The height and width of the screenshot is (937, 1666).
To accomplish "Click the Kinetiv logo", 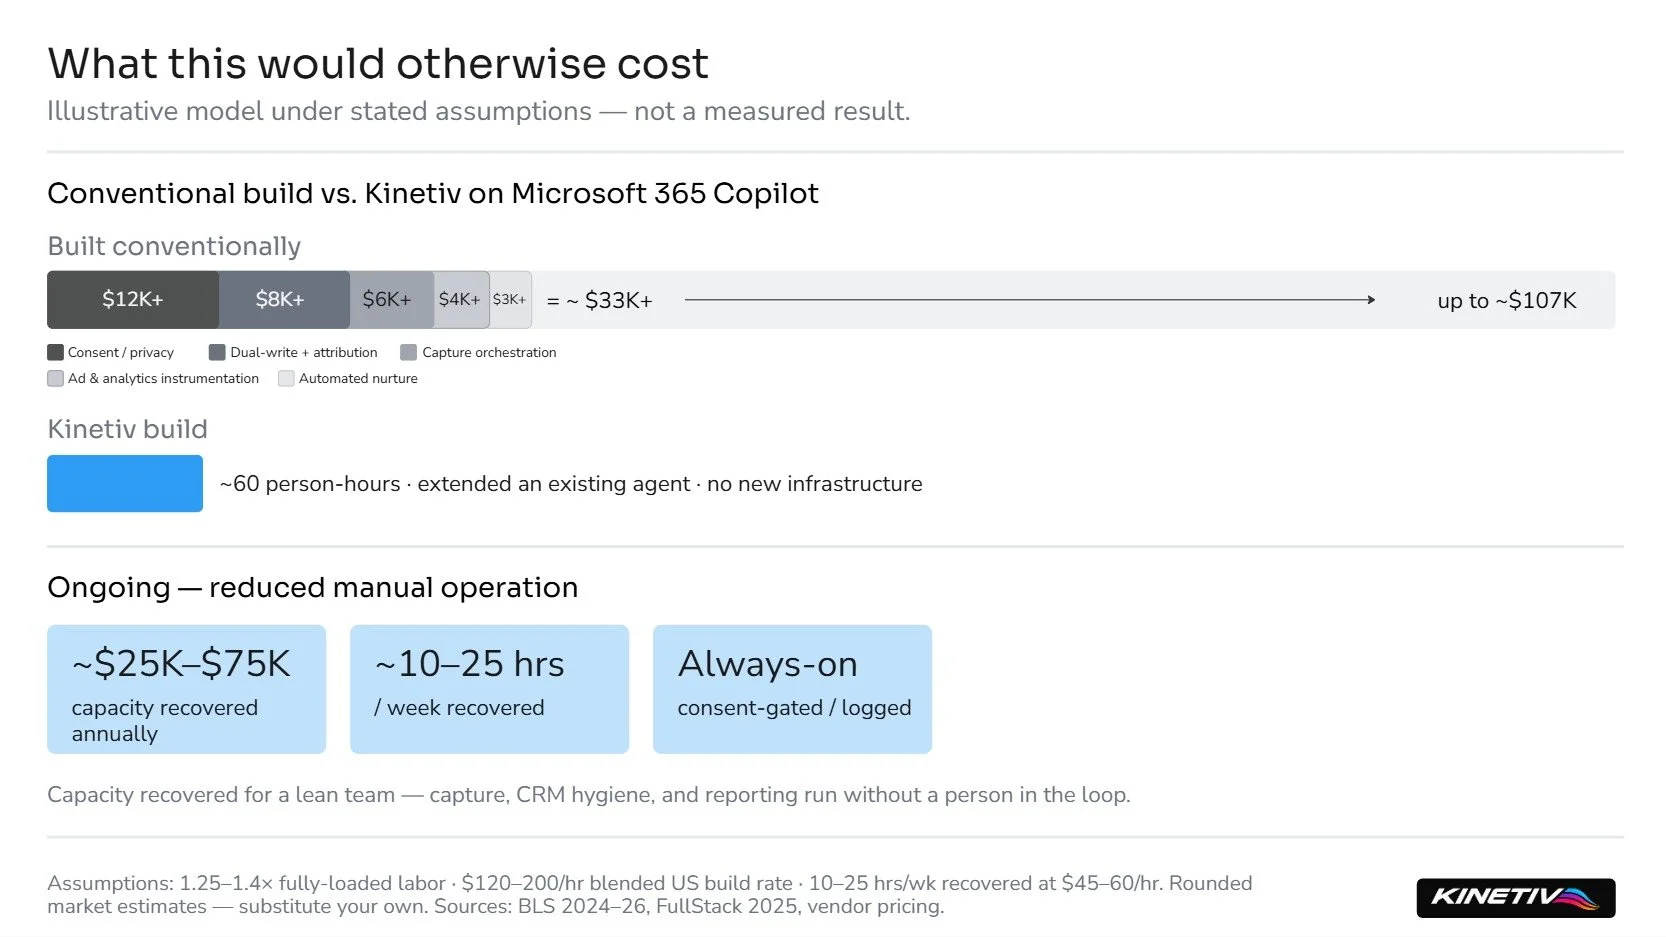I will tap(1515, 897).
